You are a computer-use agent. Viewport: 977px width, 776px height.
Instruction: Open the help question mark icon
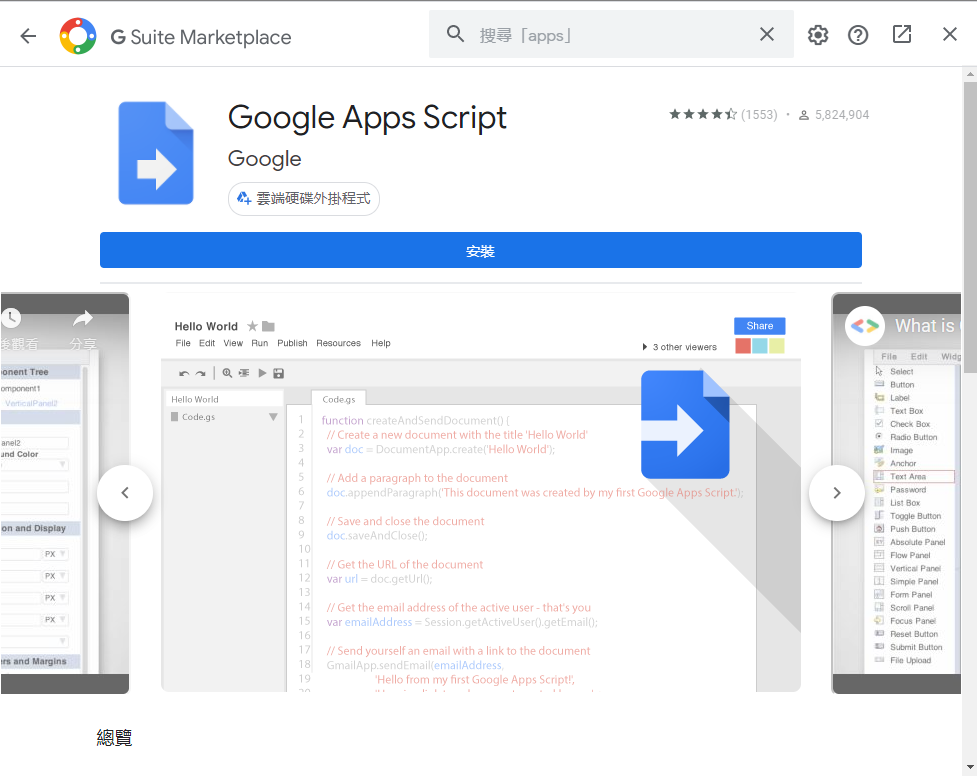coord(858,35)
